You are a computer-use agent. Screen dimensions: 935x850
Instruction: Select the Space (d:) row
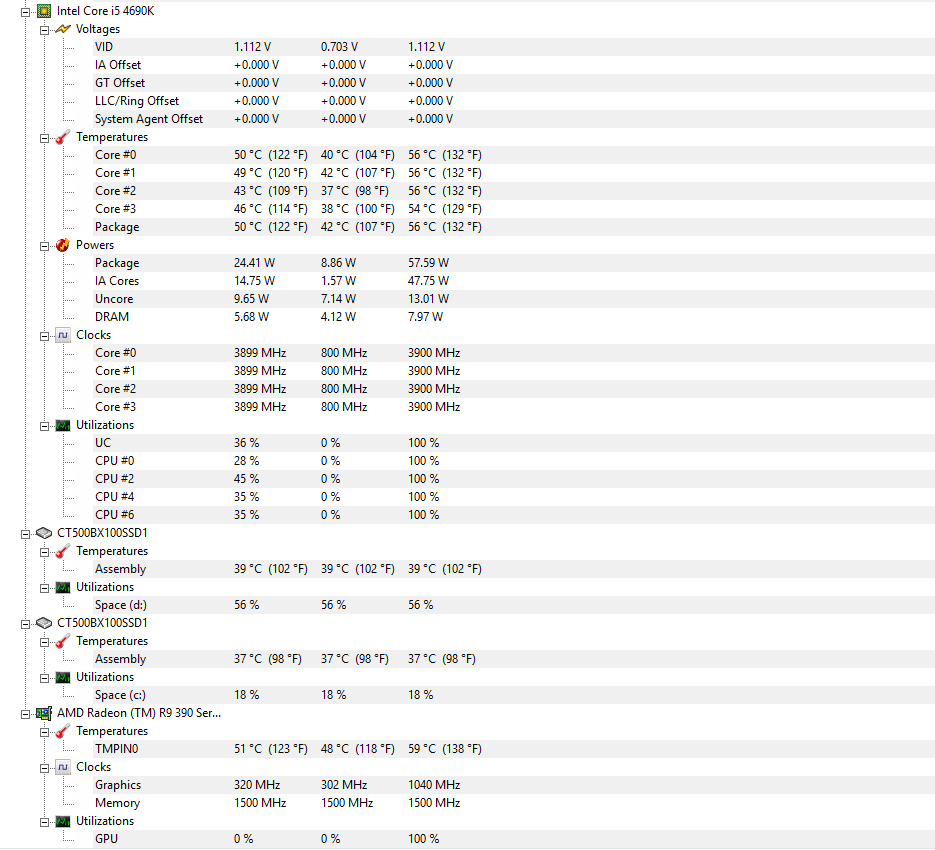pyautogui.click(x=513, y=605)
